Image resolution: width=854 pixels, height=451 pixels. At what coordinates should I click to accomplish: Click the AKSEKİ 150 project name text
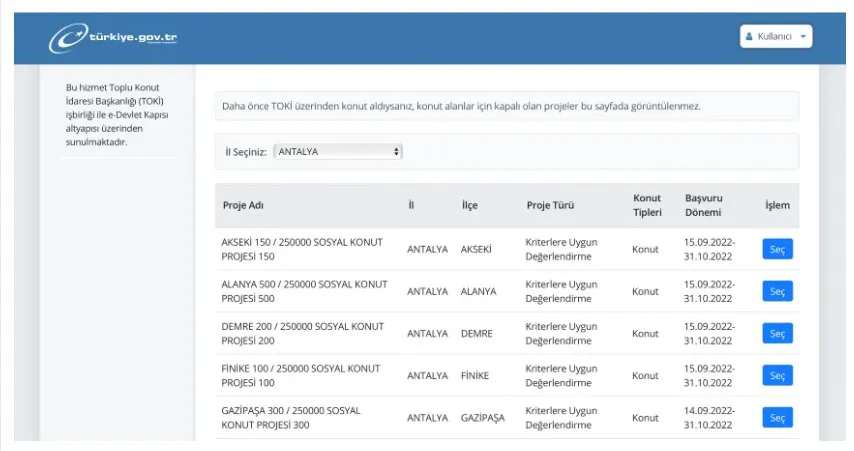pyautogui.click(x=303, y=249)
